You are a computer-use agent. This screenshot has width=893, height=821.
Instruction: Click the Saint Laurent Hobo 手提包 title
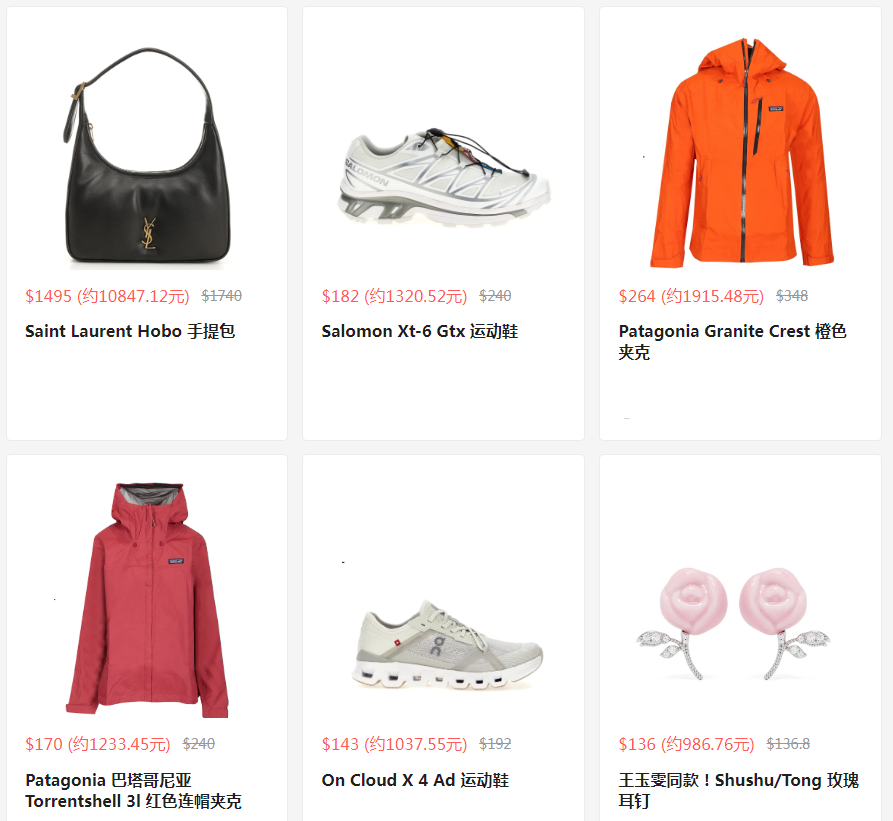(130, 331)
